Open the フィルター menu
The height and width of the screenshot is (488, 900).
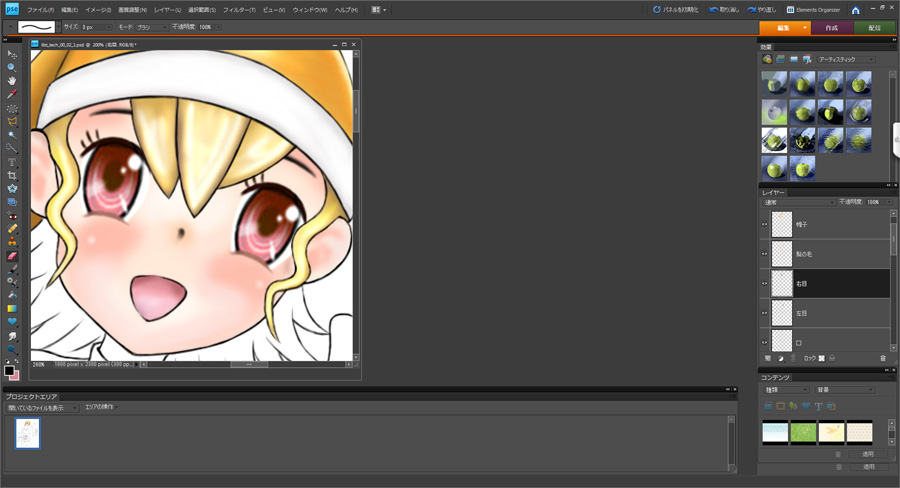point(238,10)
